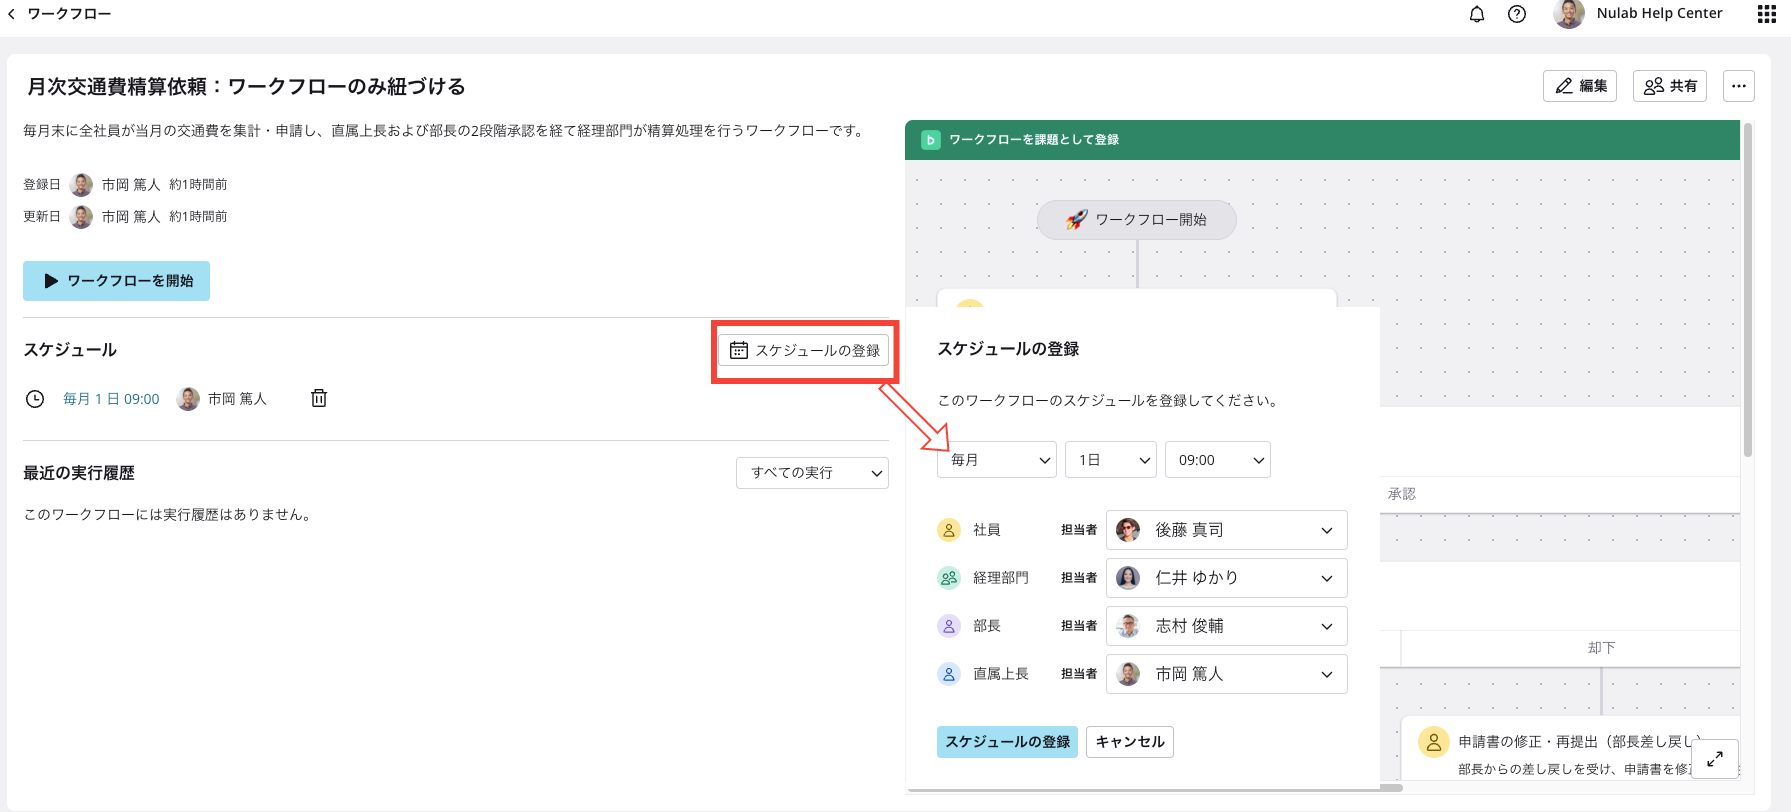Open the apps grid menu
The width and height of the screenshot is (1791, 812).
pos(1767,14)
